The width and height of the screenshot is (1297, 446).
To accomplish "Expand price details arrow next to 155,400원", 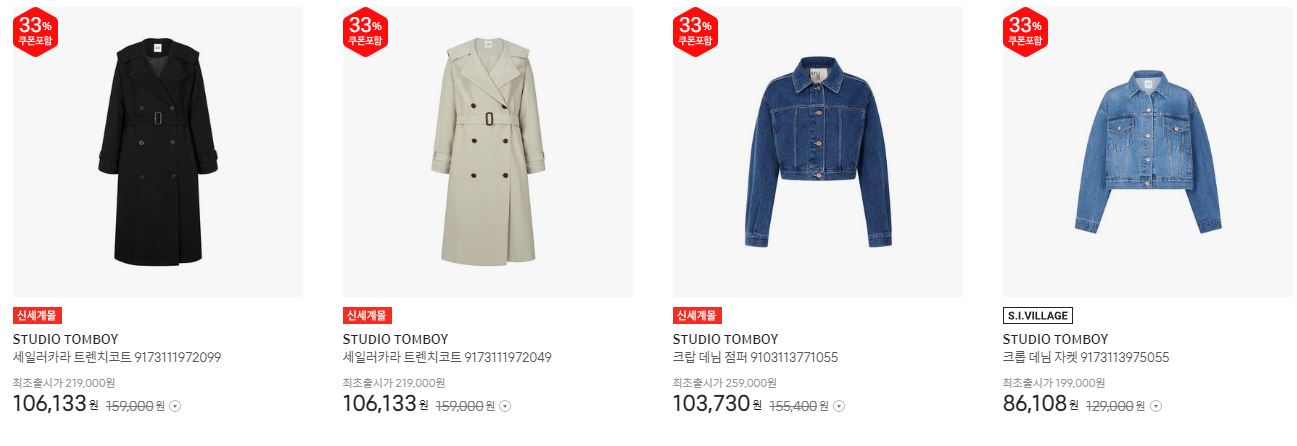I will 839,406.
